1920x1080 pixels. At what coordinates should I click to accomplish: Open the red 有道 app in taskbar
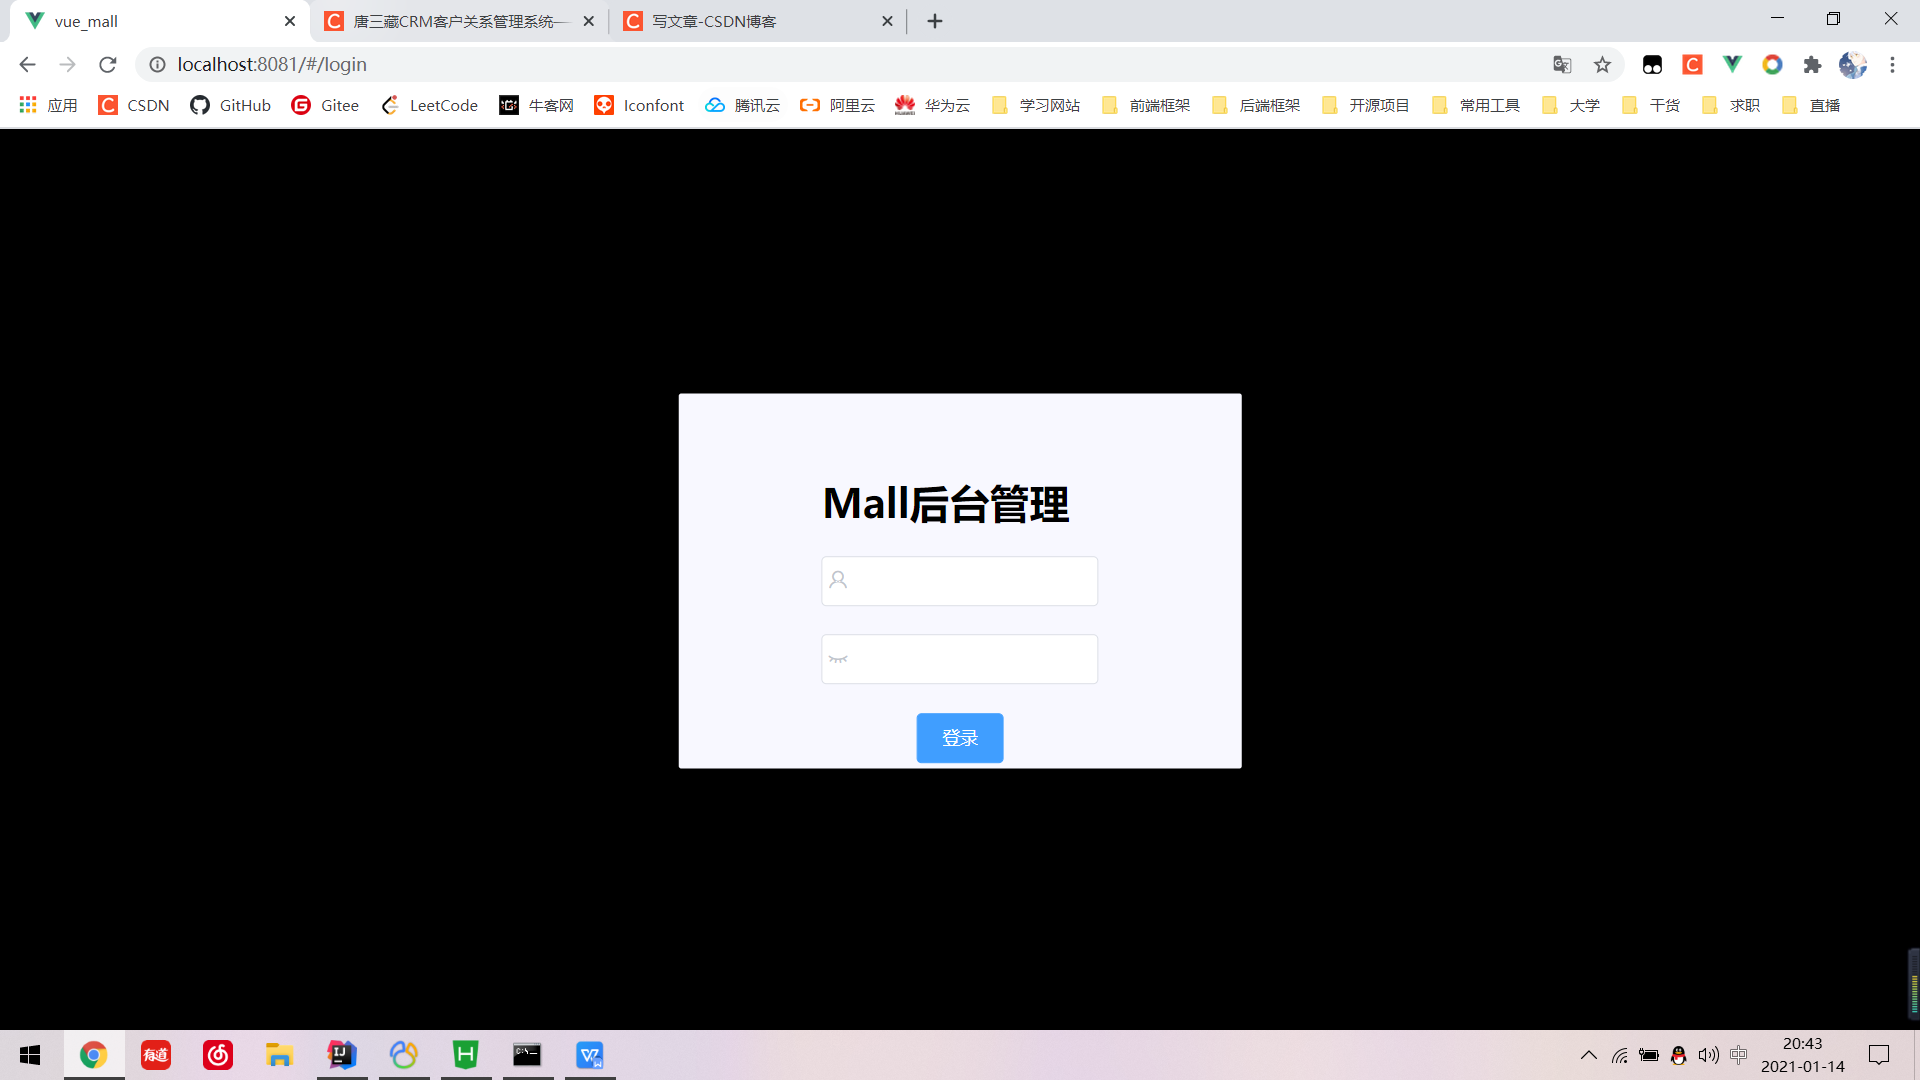coord(156,1055)
